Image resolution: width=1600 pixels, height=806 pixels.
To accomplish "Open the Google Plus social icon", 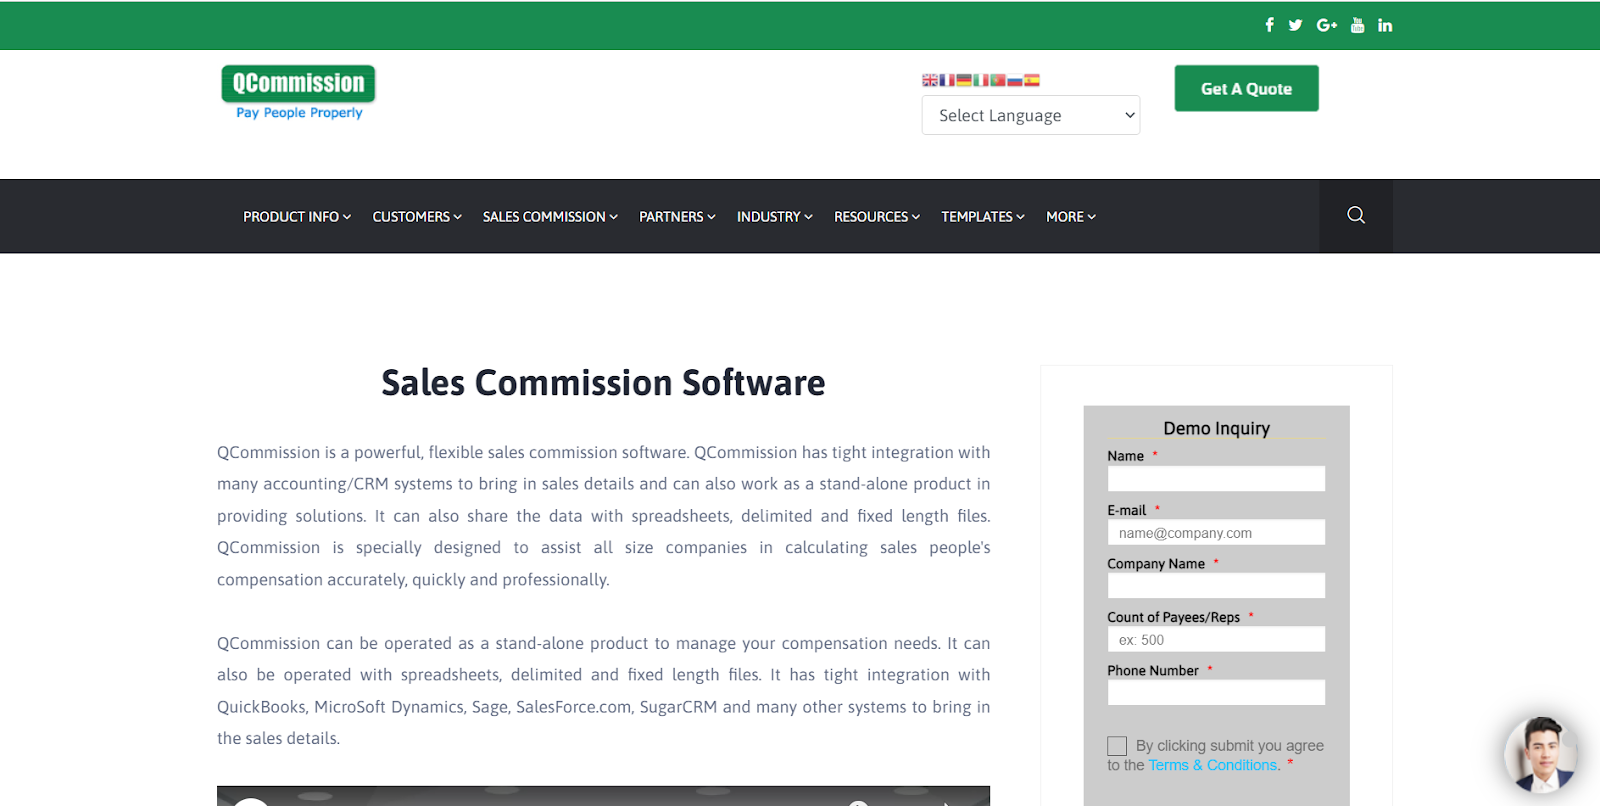I will click(x=1327, y=25).
